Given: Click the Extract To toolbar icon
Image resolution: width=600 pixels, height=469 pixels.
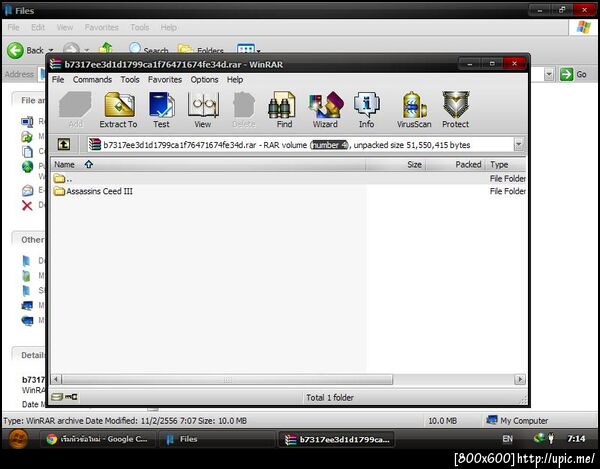Looking at the screenshot, I should click(x=119, y=110).
